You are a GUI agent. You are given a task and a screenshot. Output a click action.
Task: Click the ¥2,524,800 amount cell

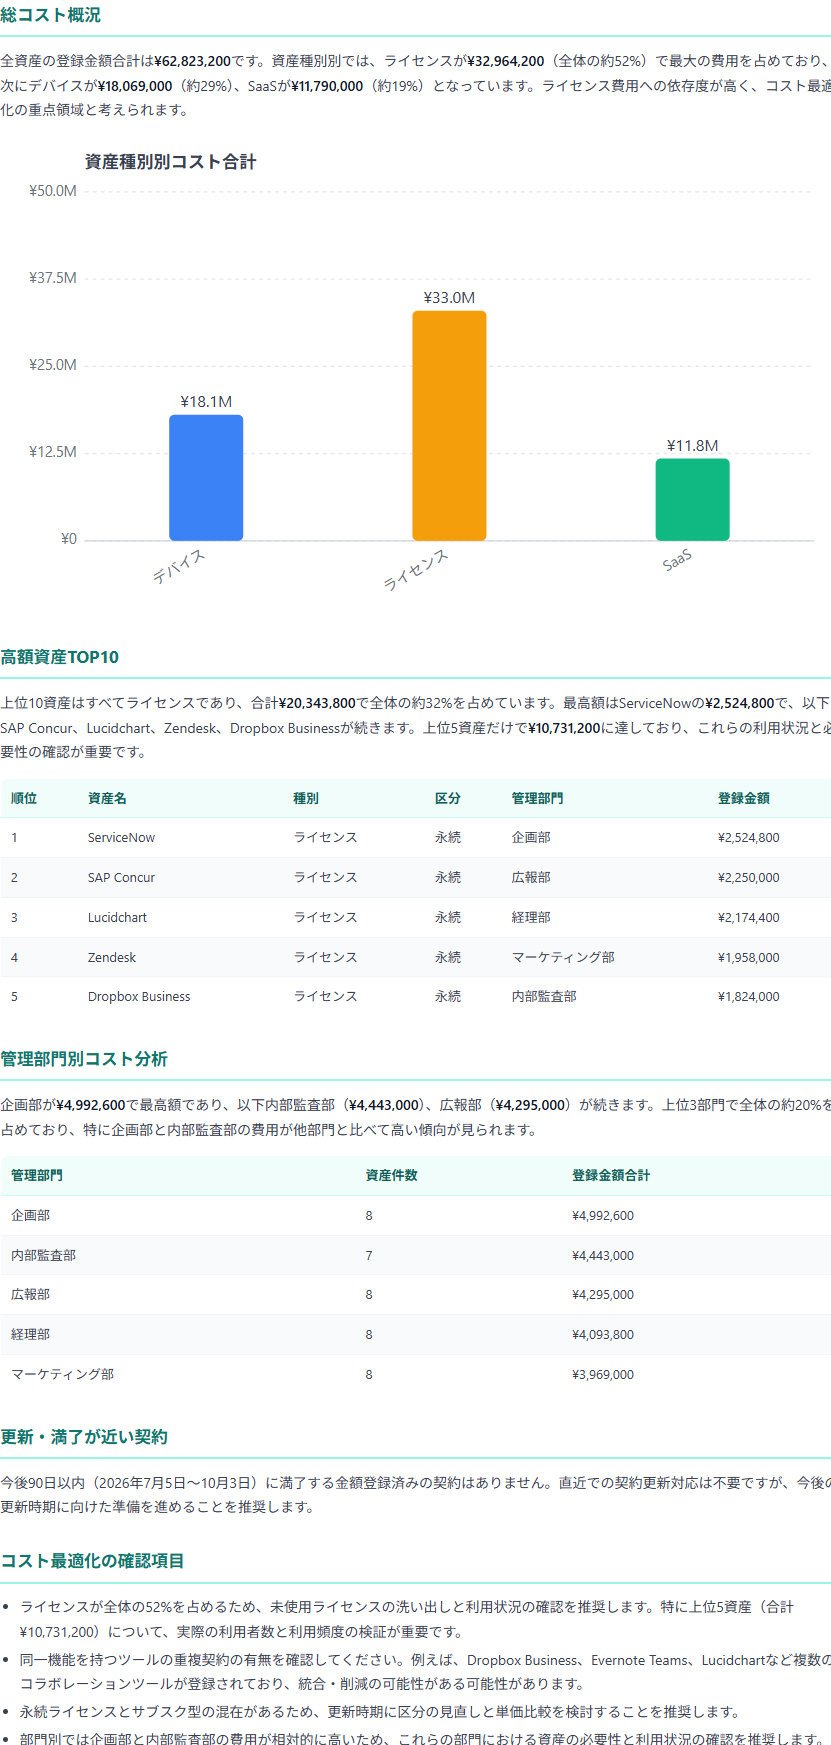pos(749,838)
